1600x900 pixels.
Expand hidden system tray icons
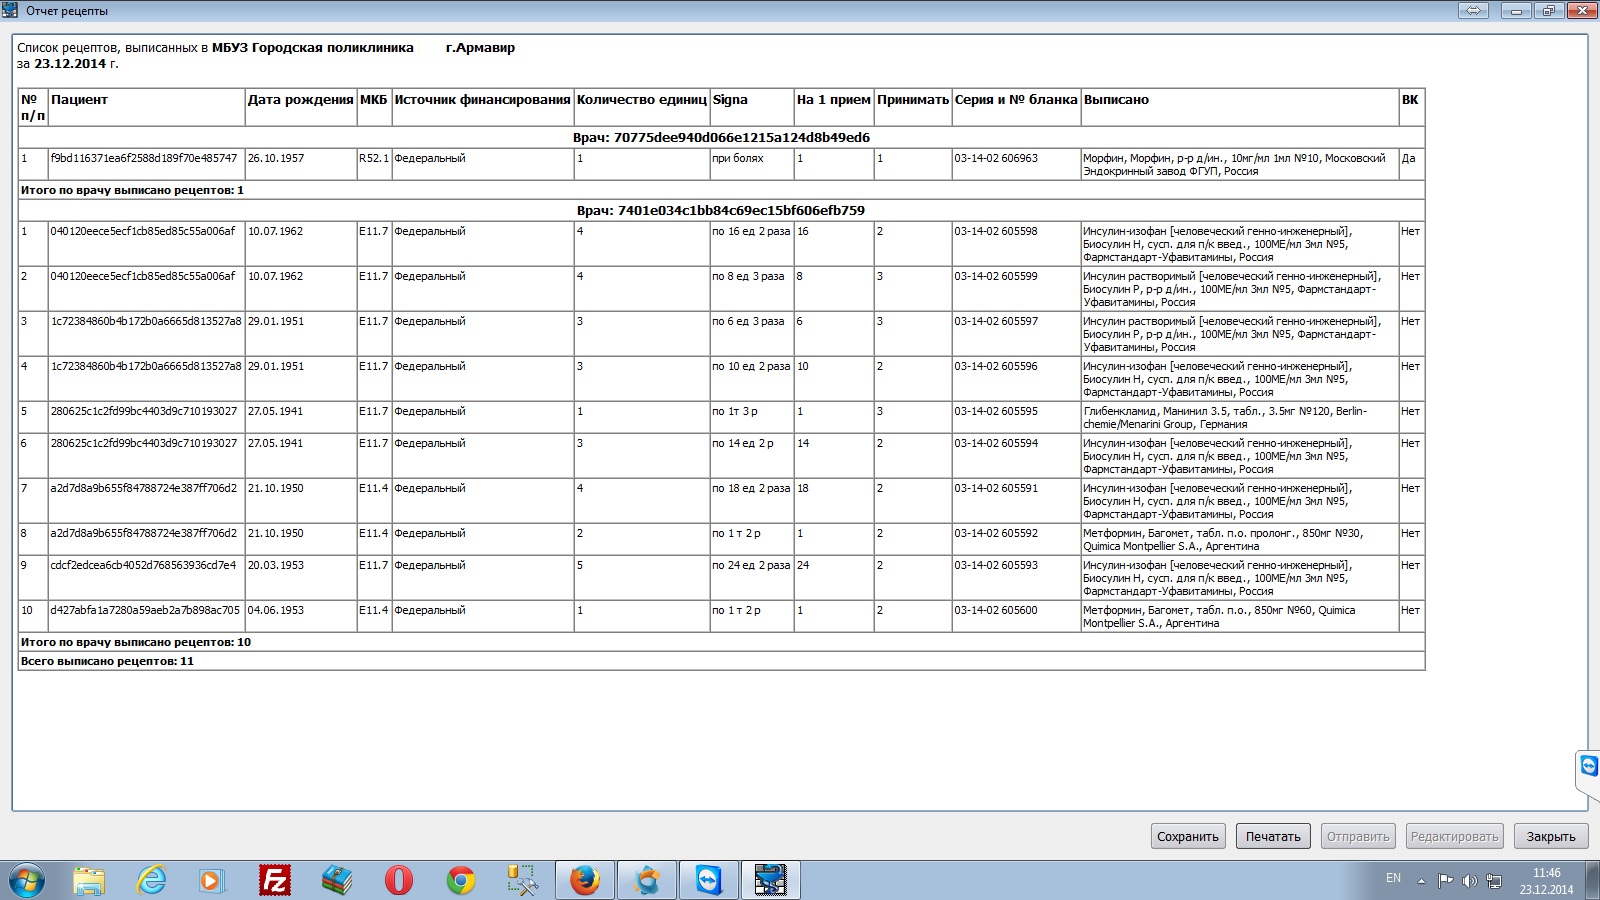[x=1421, y=881]
